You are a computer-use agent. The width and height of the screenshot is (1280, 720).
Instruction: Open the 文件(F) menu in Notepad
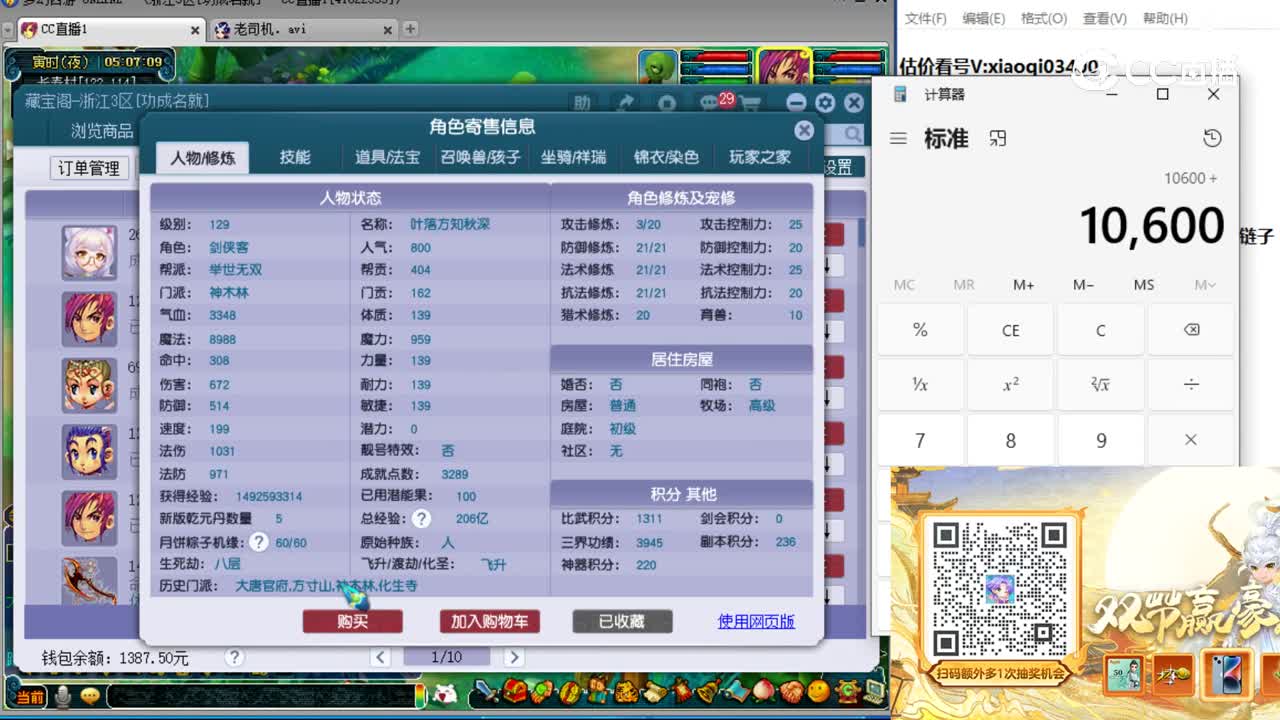[926, 18]
